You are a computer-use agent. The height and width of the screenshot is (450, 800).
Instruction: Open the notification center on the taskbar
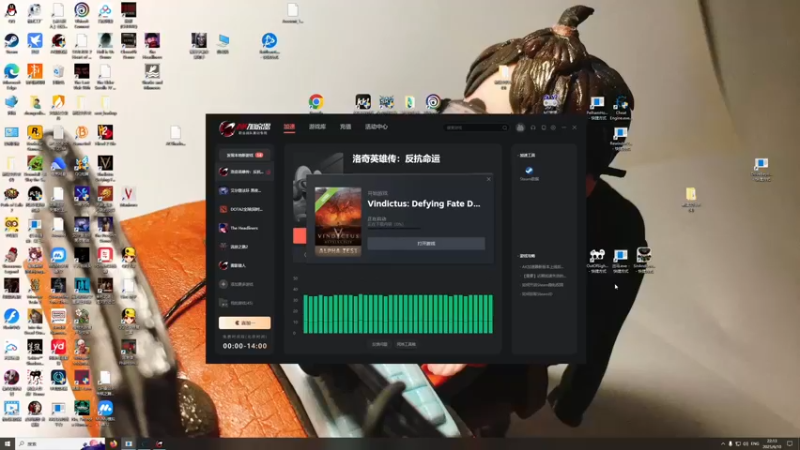coord(790,444)
